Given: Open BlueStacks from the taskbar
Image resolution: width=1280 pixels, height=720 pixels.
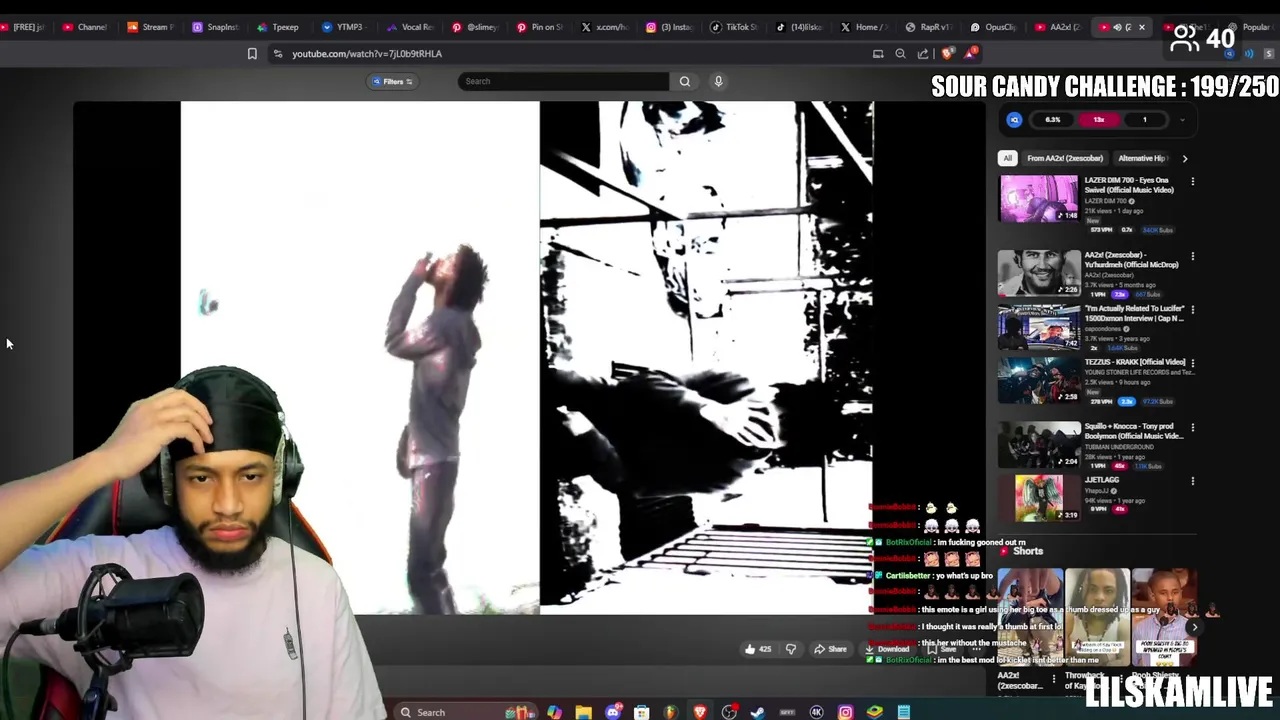Looking at the screenshot, I should pyautogui.click(x=875, y=712).
